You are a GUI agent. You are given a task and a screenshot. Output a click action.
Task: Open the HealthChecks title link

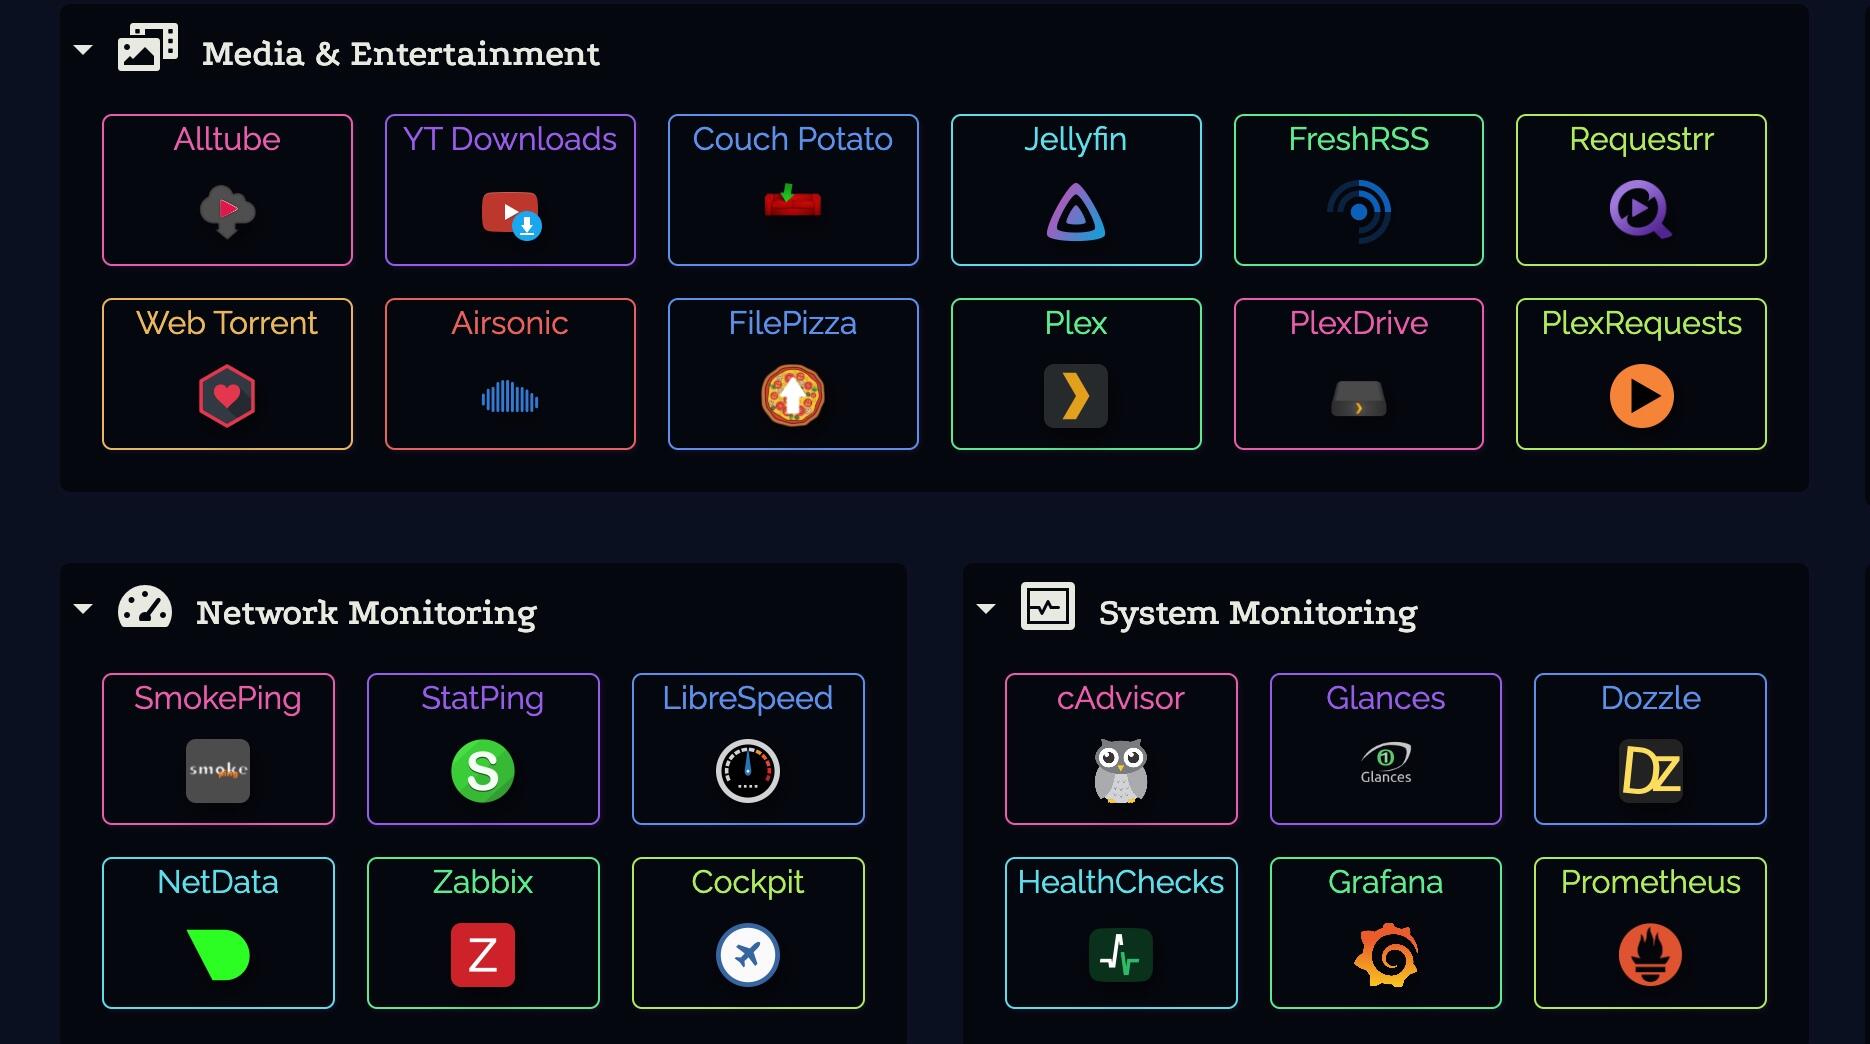(1120, 882)
